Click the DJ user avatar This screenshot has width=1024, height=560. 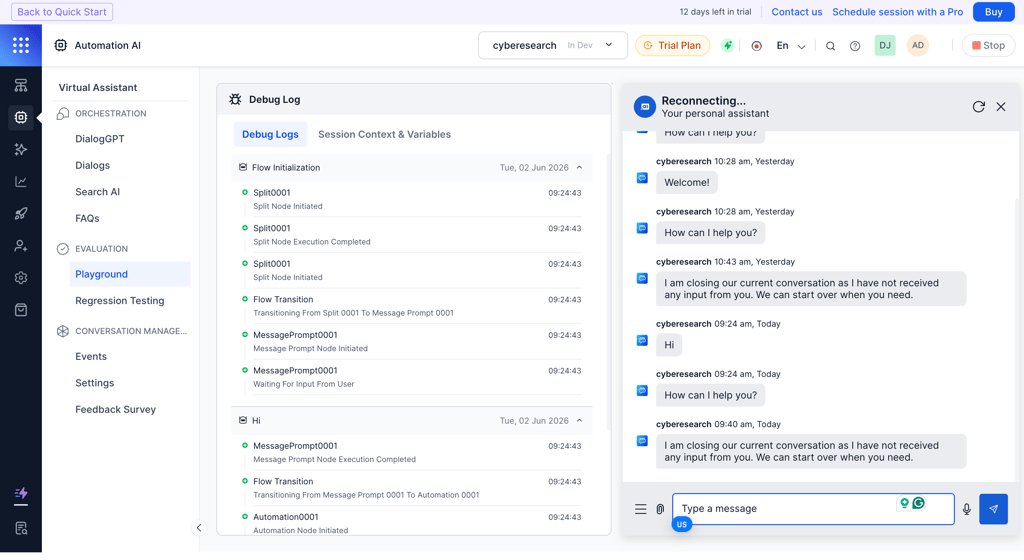(885, 45)
